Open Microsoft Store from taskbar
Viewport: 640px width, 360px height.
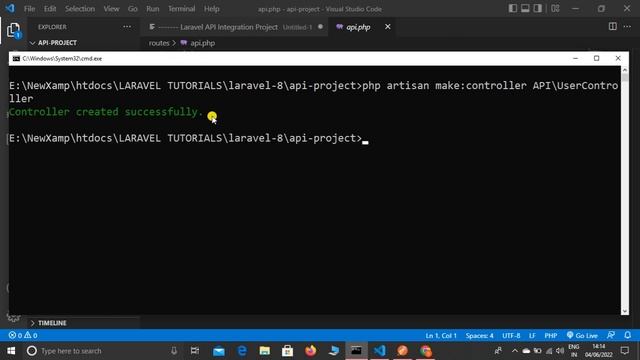287,351
